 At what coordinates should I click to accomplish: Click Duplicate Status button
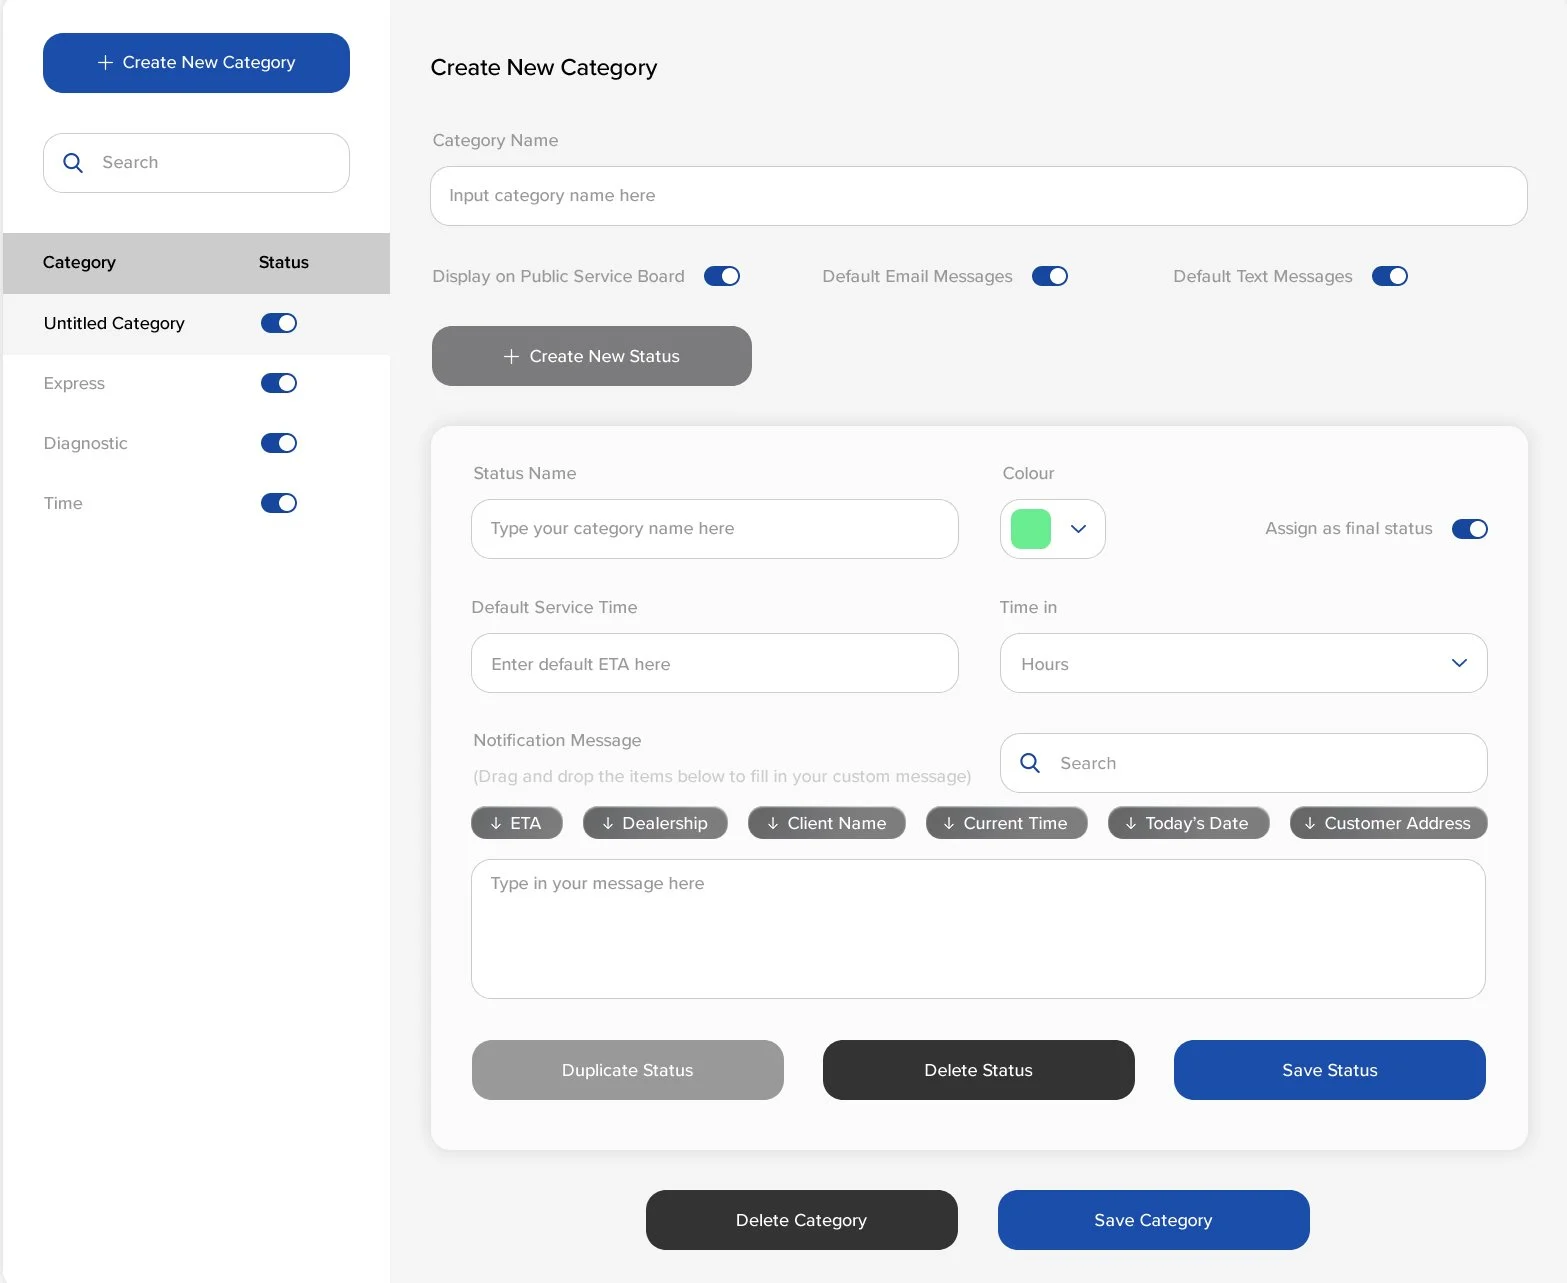click(628, 1070)
